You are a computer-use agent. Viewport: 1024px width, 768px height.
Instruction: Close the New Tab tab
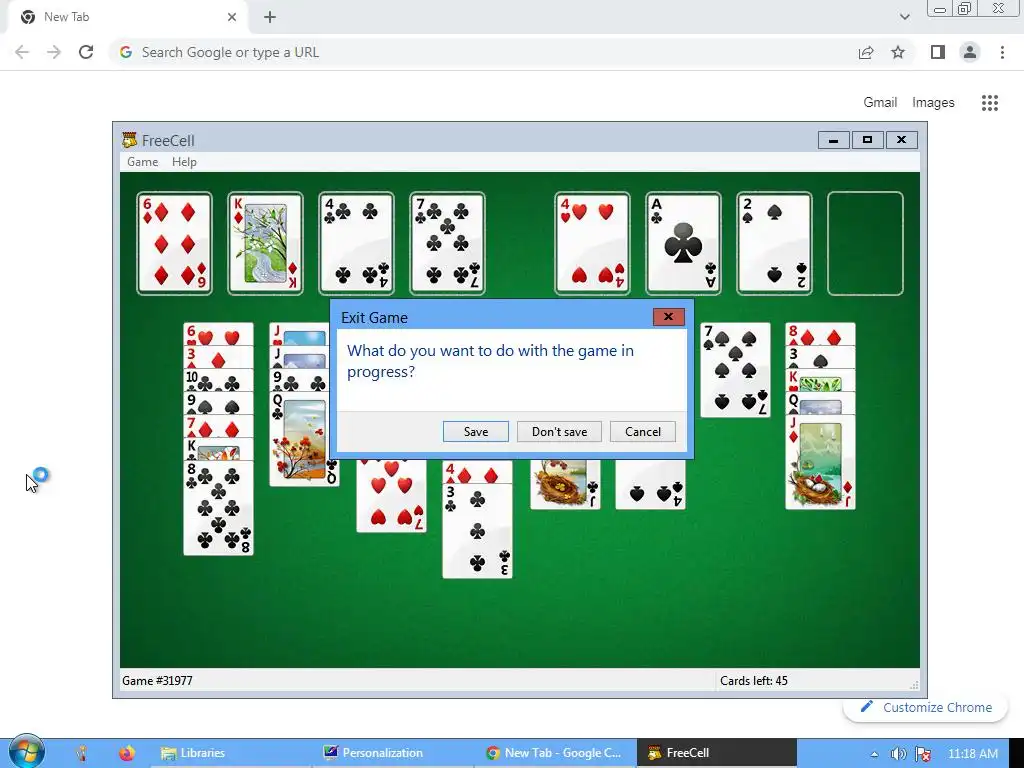point(232,17)
